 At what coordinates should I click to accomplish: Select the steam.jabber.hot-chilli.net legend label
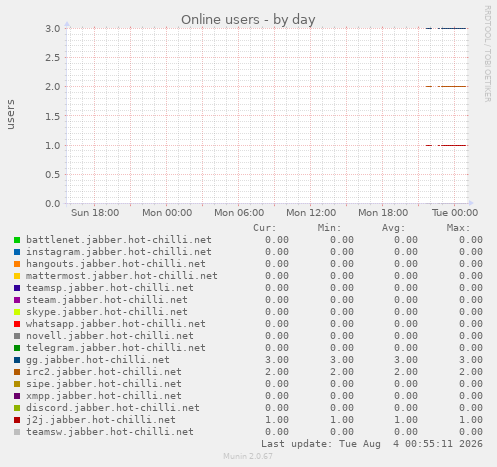click(x=107, y=300)
